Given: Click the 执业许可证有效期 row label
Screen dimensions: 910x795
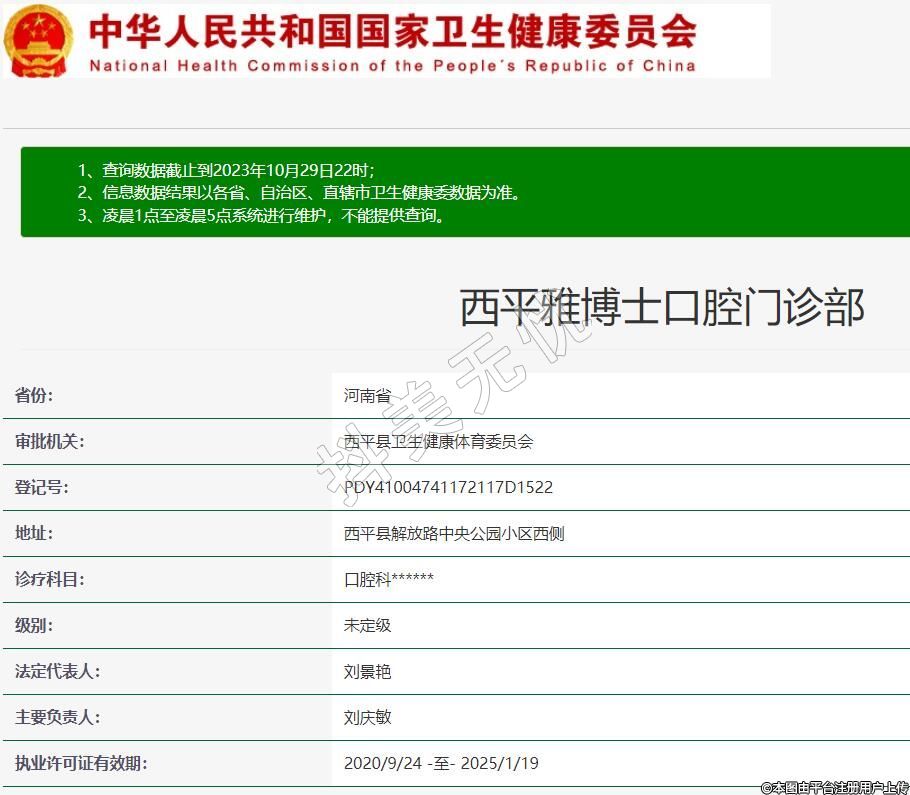Looking at the screenshot, I should (80, 764).
